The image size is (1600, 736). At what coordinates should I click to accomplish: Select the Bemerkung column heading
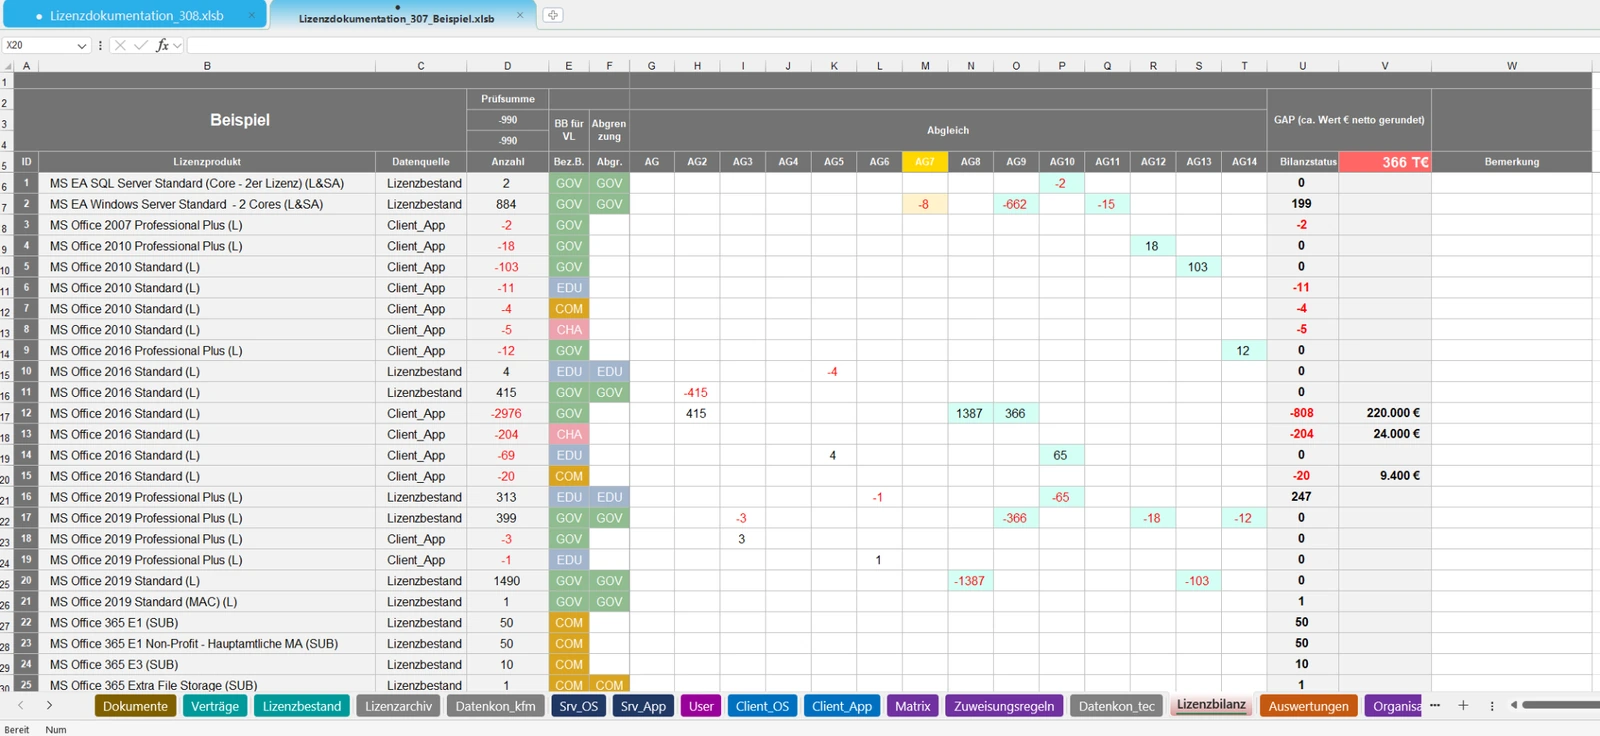(x=1511, y=161)
